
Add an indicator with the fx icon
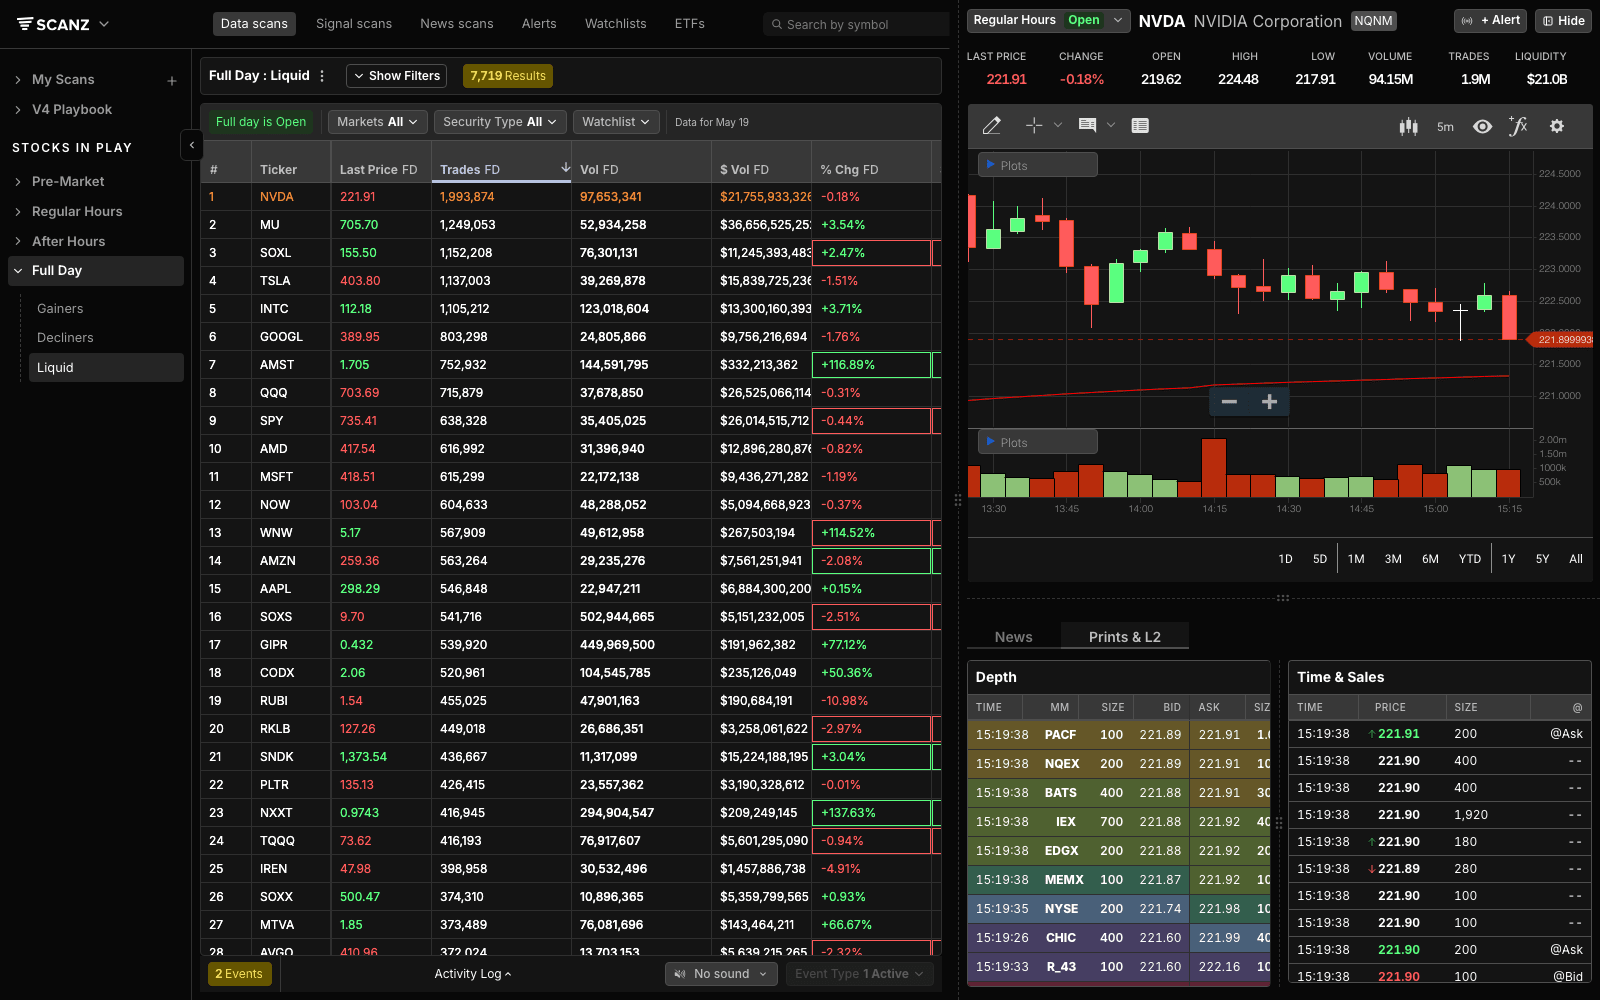point(1518,126)
